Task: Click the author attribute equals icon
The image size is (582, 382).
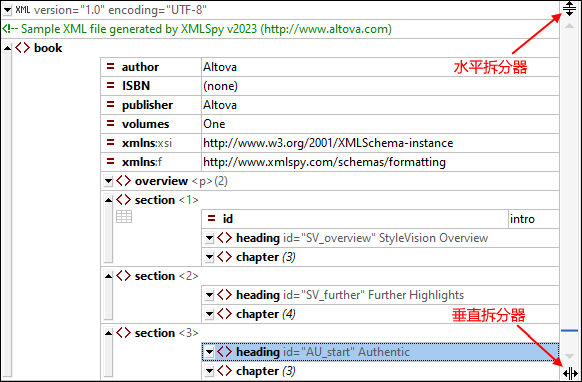Action: point(110,66)
